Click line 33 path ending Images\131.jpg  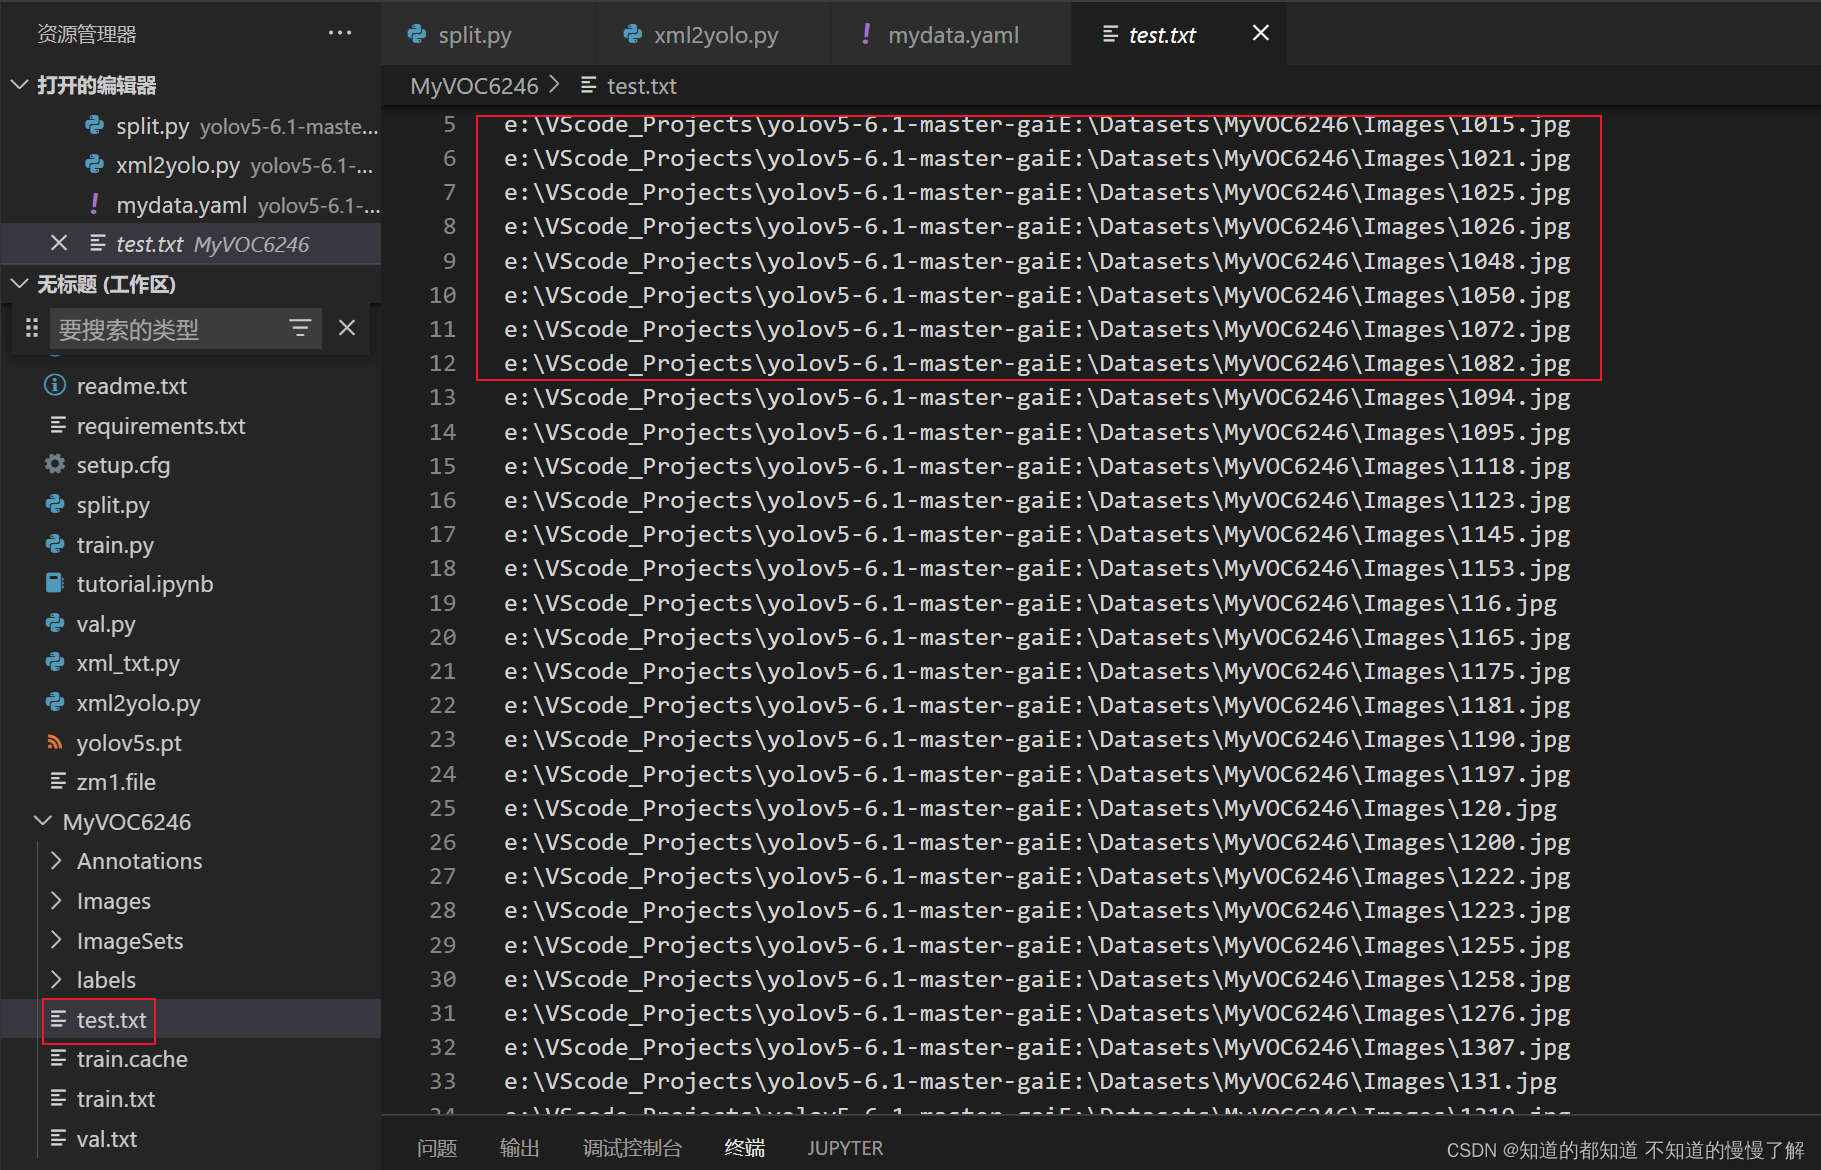tap(1030, 1081)
